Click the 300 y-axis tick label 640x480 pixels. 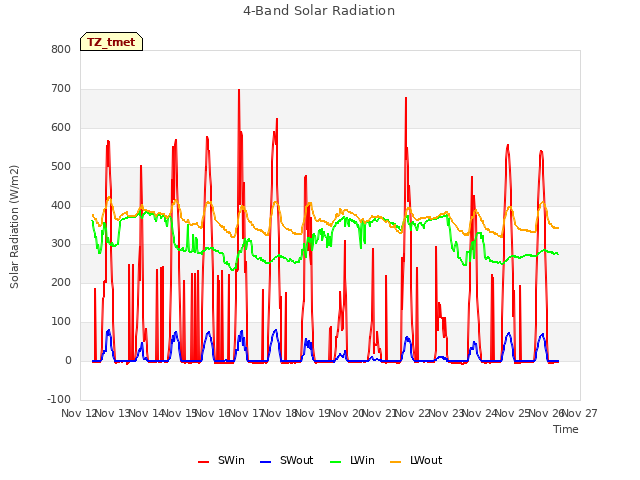coord(61,244)
